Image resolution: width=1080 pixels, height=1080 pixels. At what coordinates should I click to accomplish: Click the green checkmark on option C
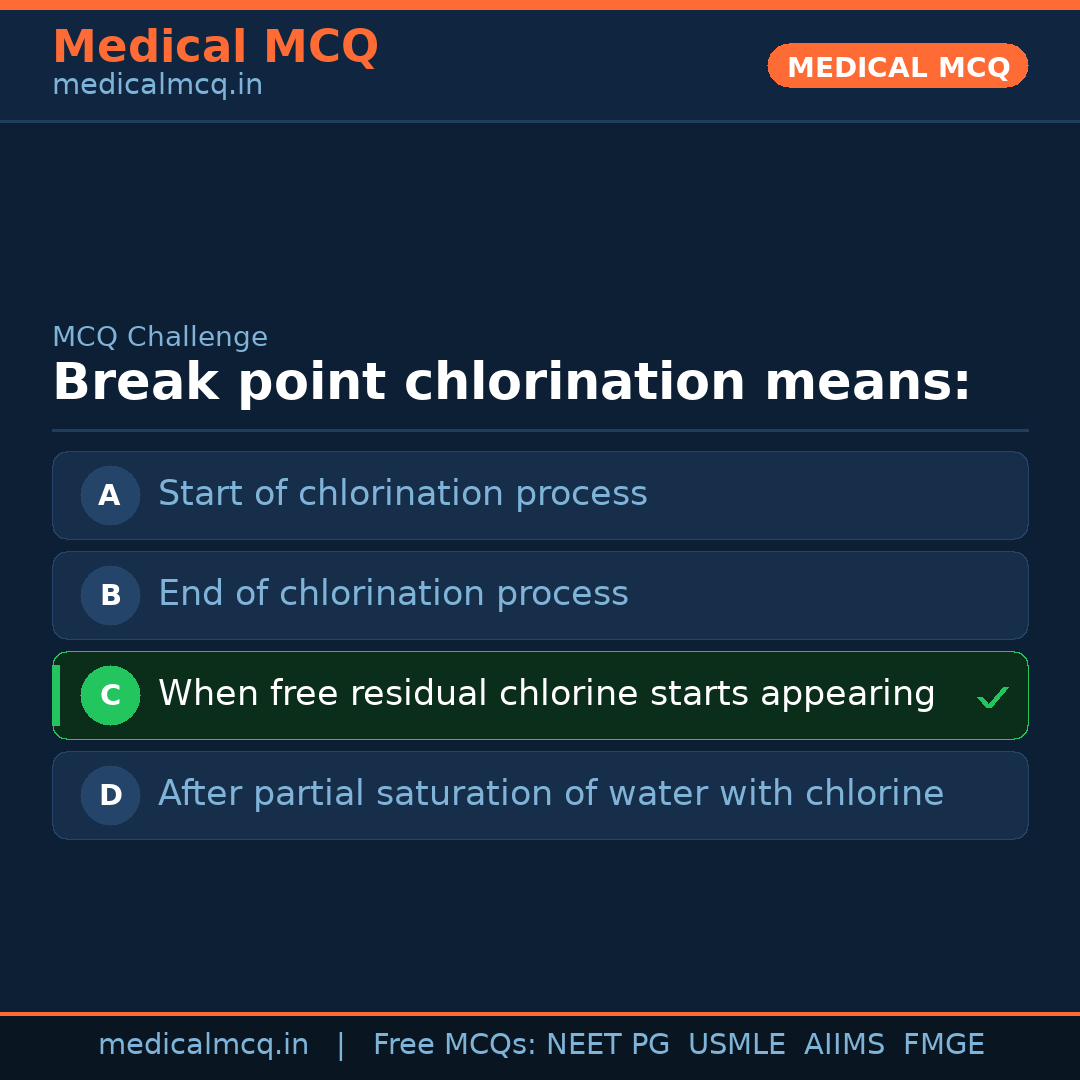[992, 697]
